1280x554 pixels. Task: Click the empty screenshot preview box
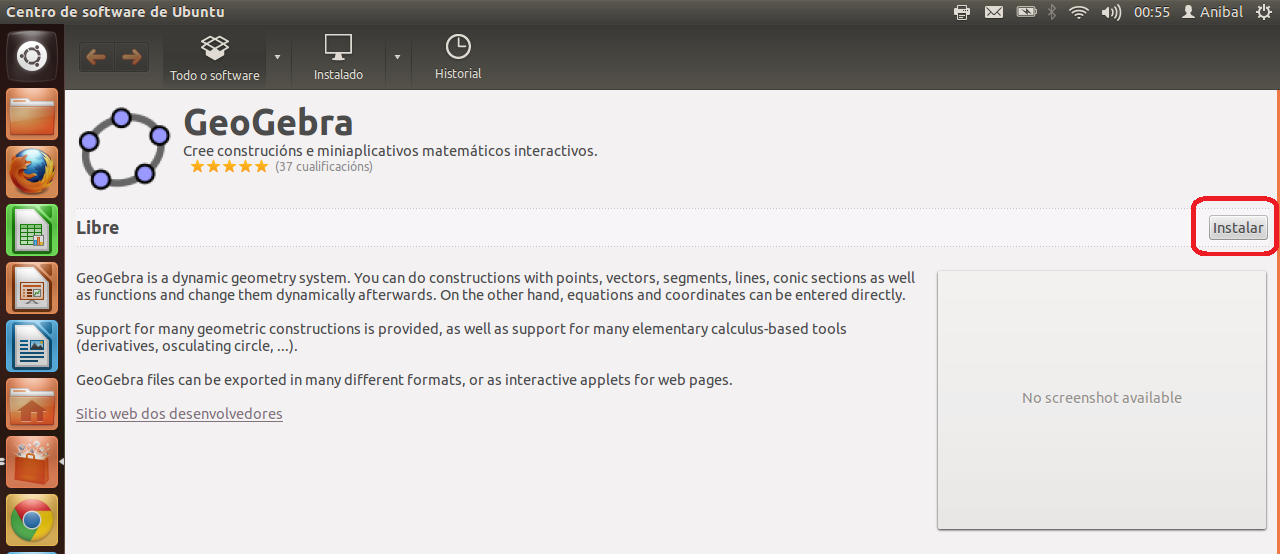[1101, 399]
